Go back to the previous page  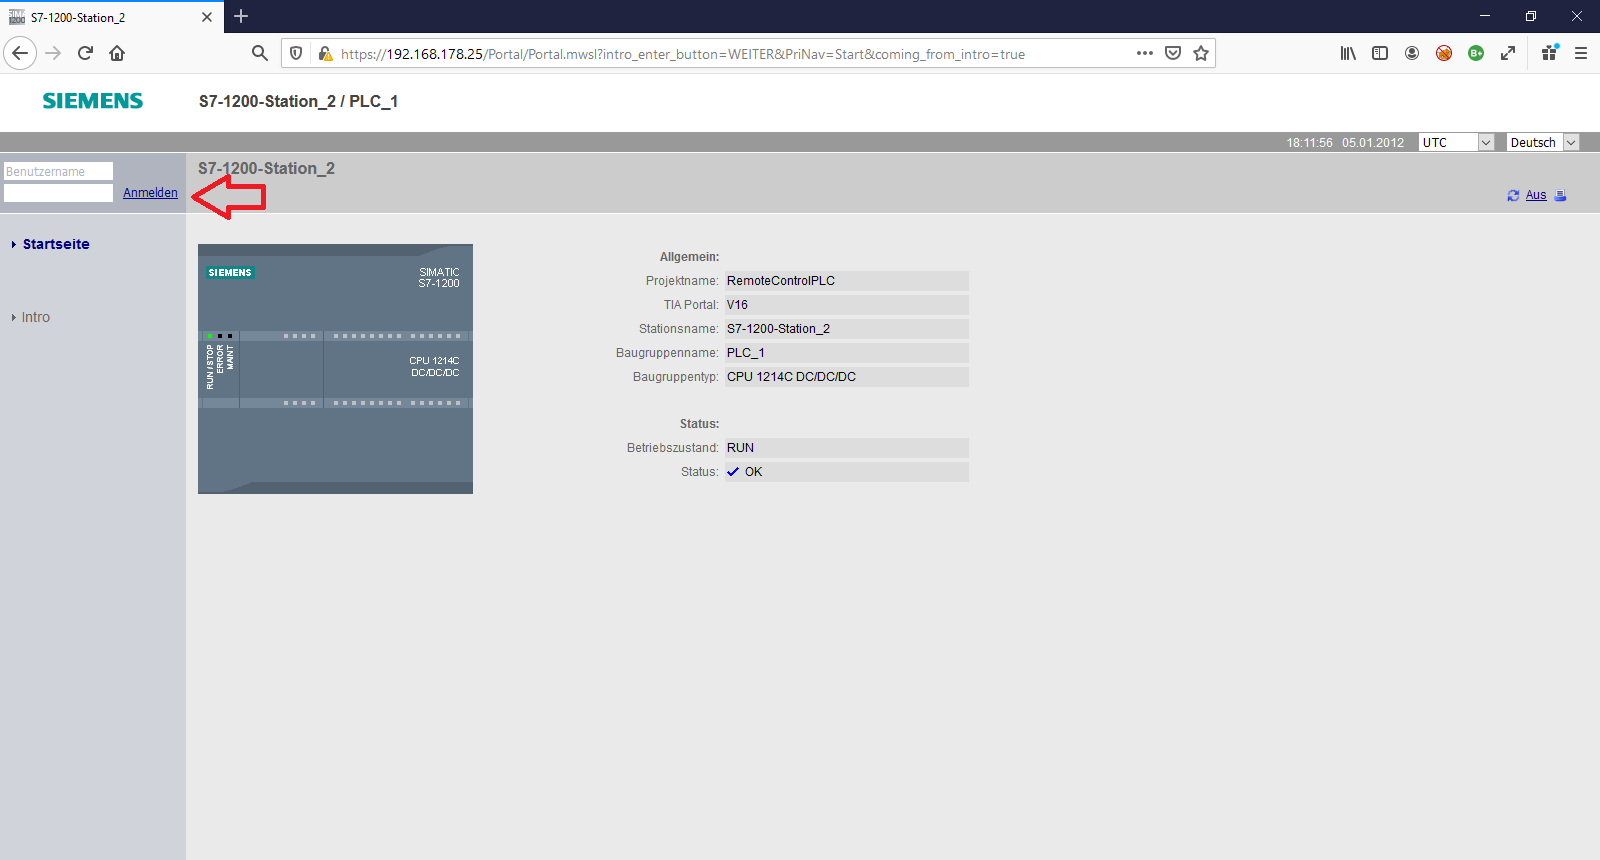pos(20,53)
